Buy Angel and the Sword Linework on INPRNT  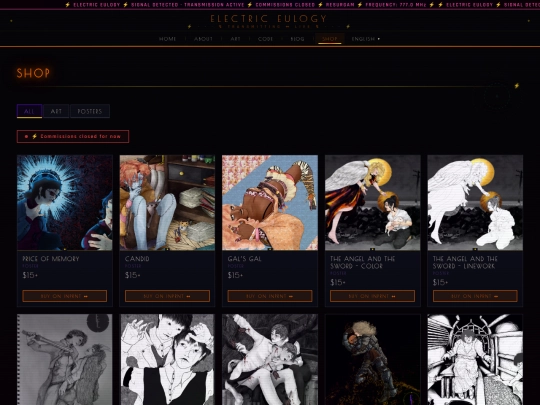click(x=475, y=296)
